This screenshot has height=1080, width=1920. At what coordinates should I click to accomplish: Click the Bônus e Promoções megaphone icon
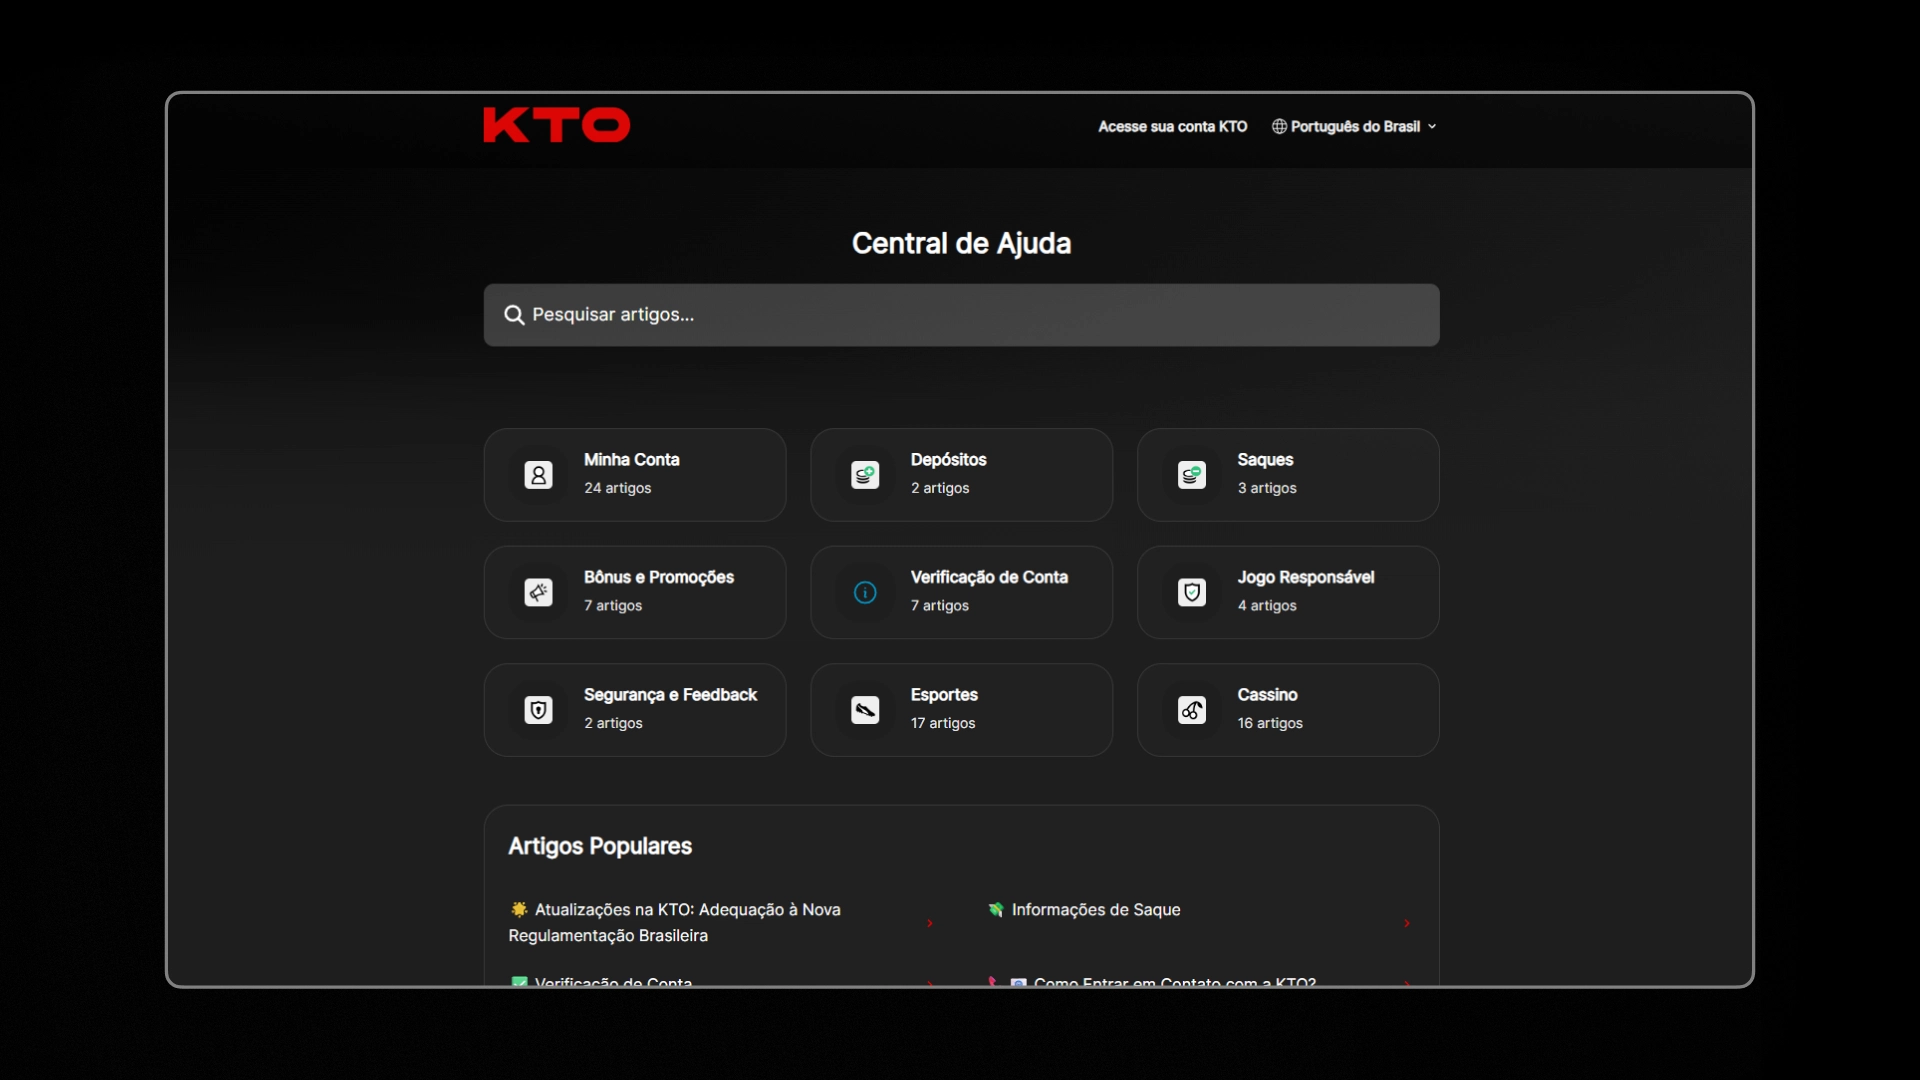point(538,592)
